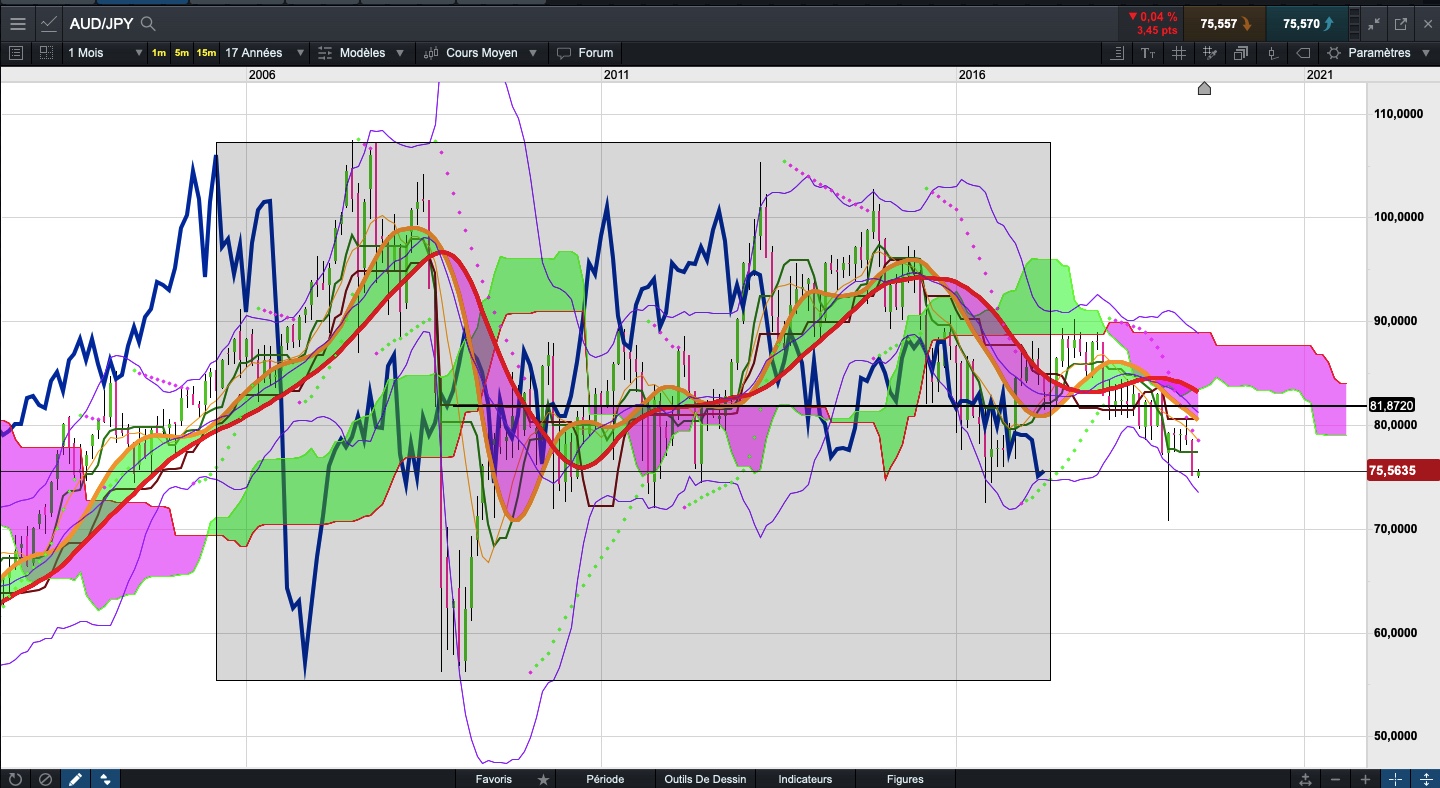Viewport: 1440px width, 788px height.
Task: Toggle the vertical split crosshair button
Action: [x=1425, y=779]
